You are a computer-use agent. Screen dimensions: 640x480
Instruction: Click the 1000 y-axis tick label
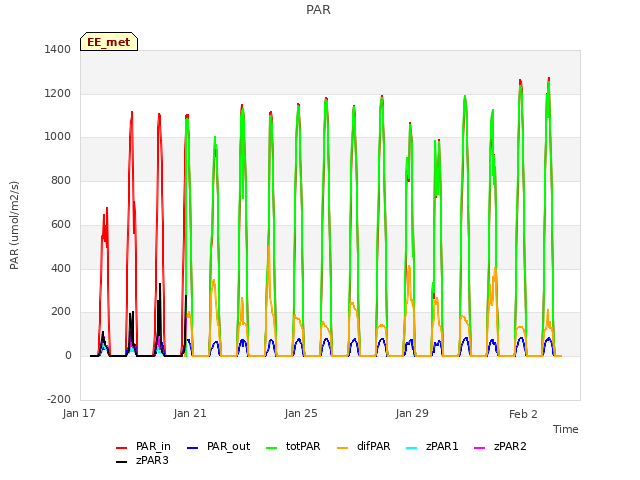tap(58, 137)
